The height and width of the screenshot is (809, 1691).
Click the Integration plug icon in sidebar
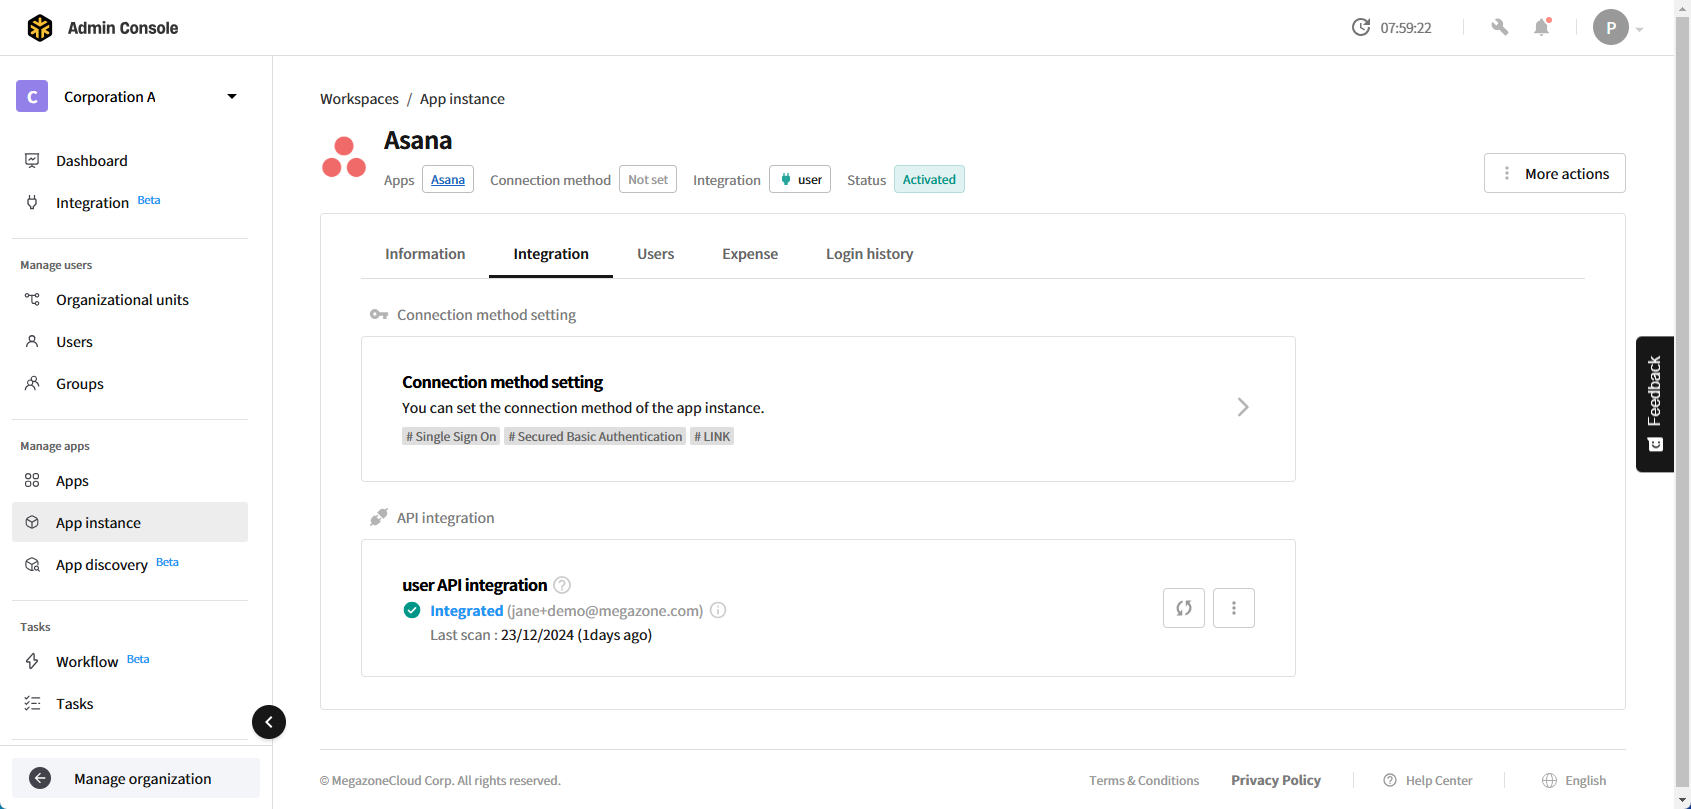(32, 202)
